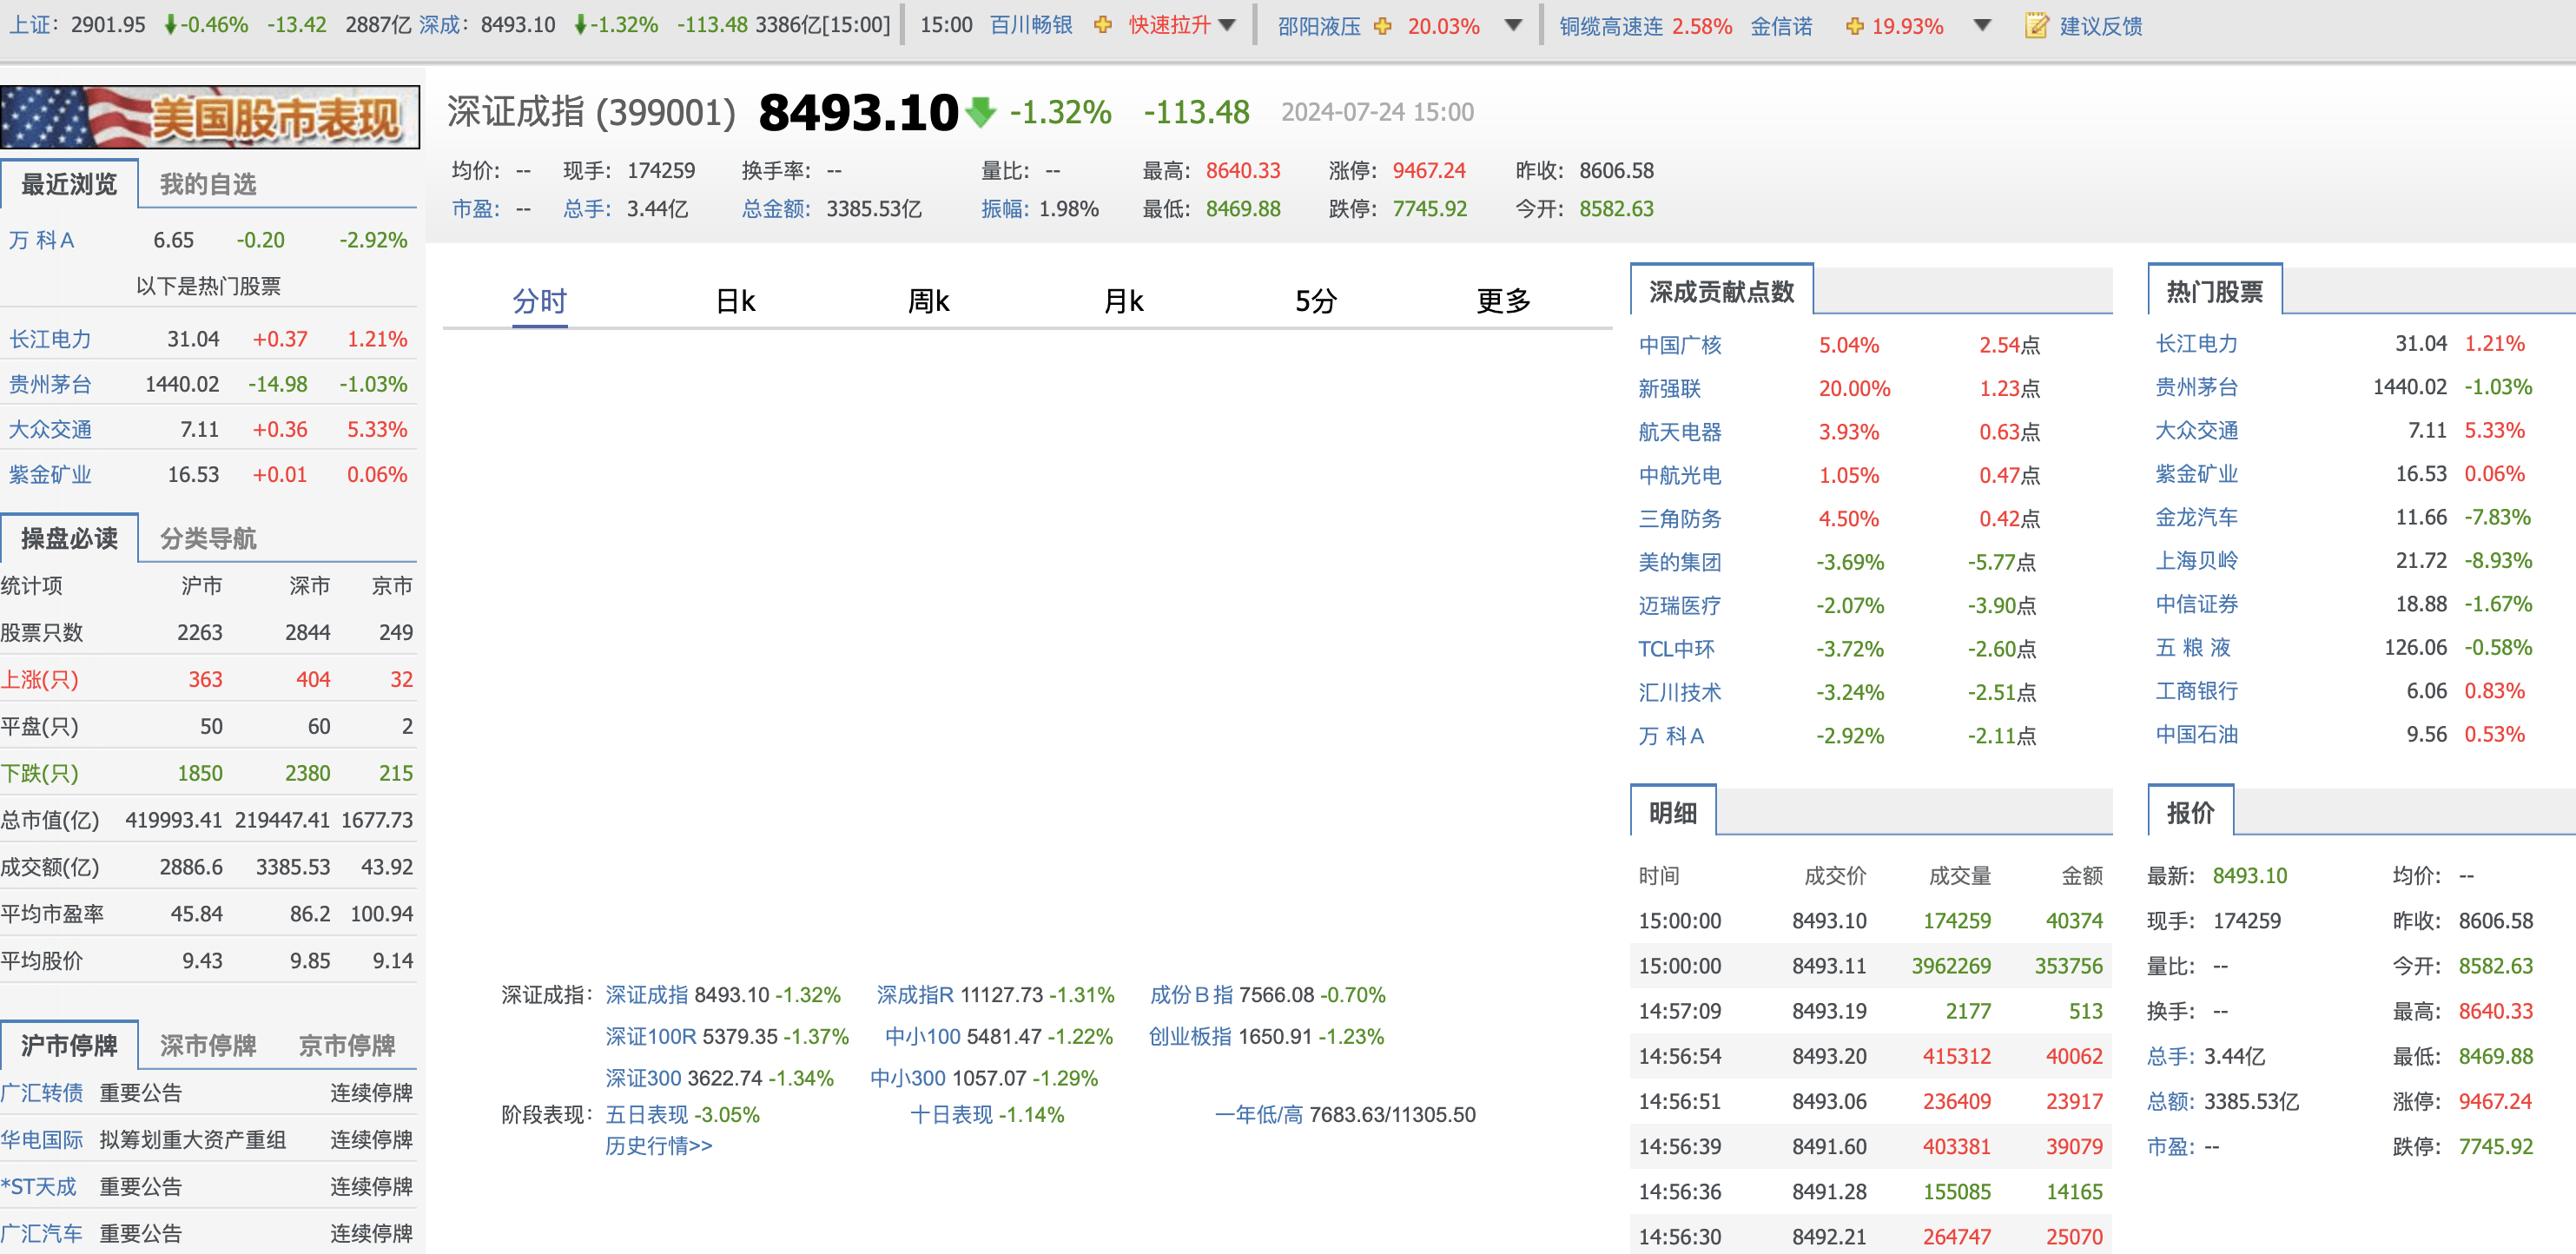Select the 深成贡献点数 panel tab

(x=1722, y=291)
